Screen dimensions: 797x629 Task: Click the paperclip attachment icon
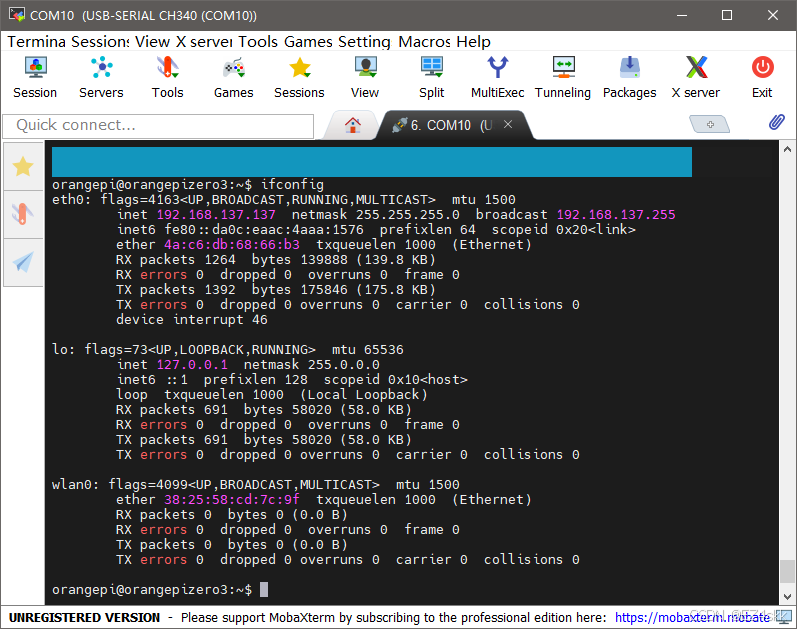pyautogui.click(x=776, y=123)
